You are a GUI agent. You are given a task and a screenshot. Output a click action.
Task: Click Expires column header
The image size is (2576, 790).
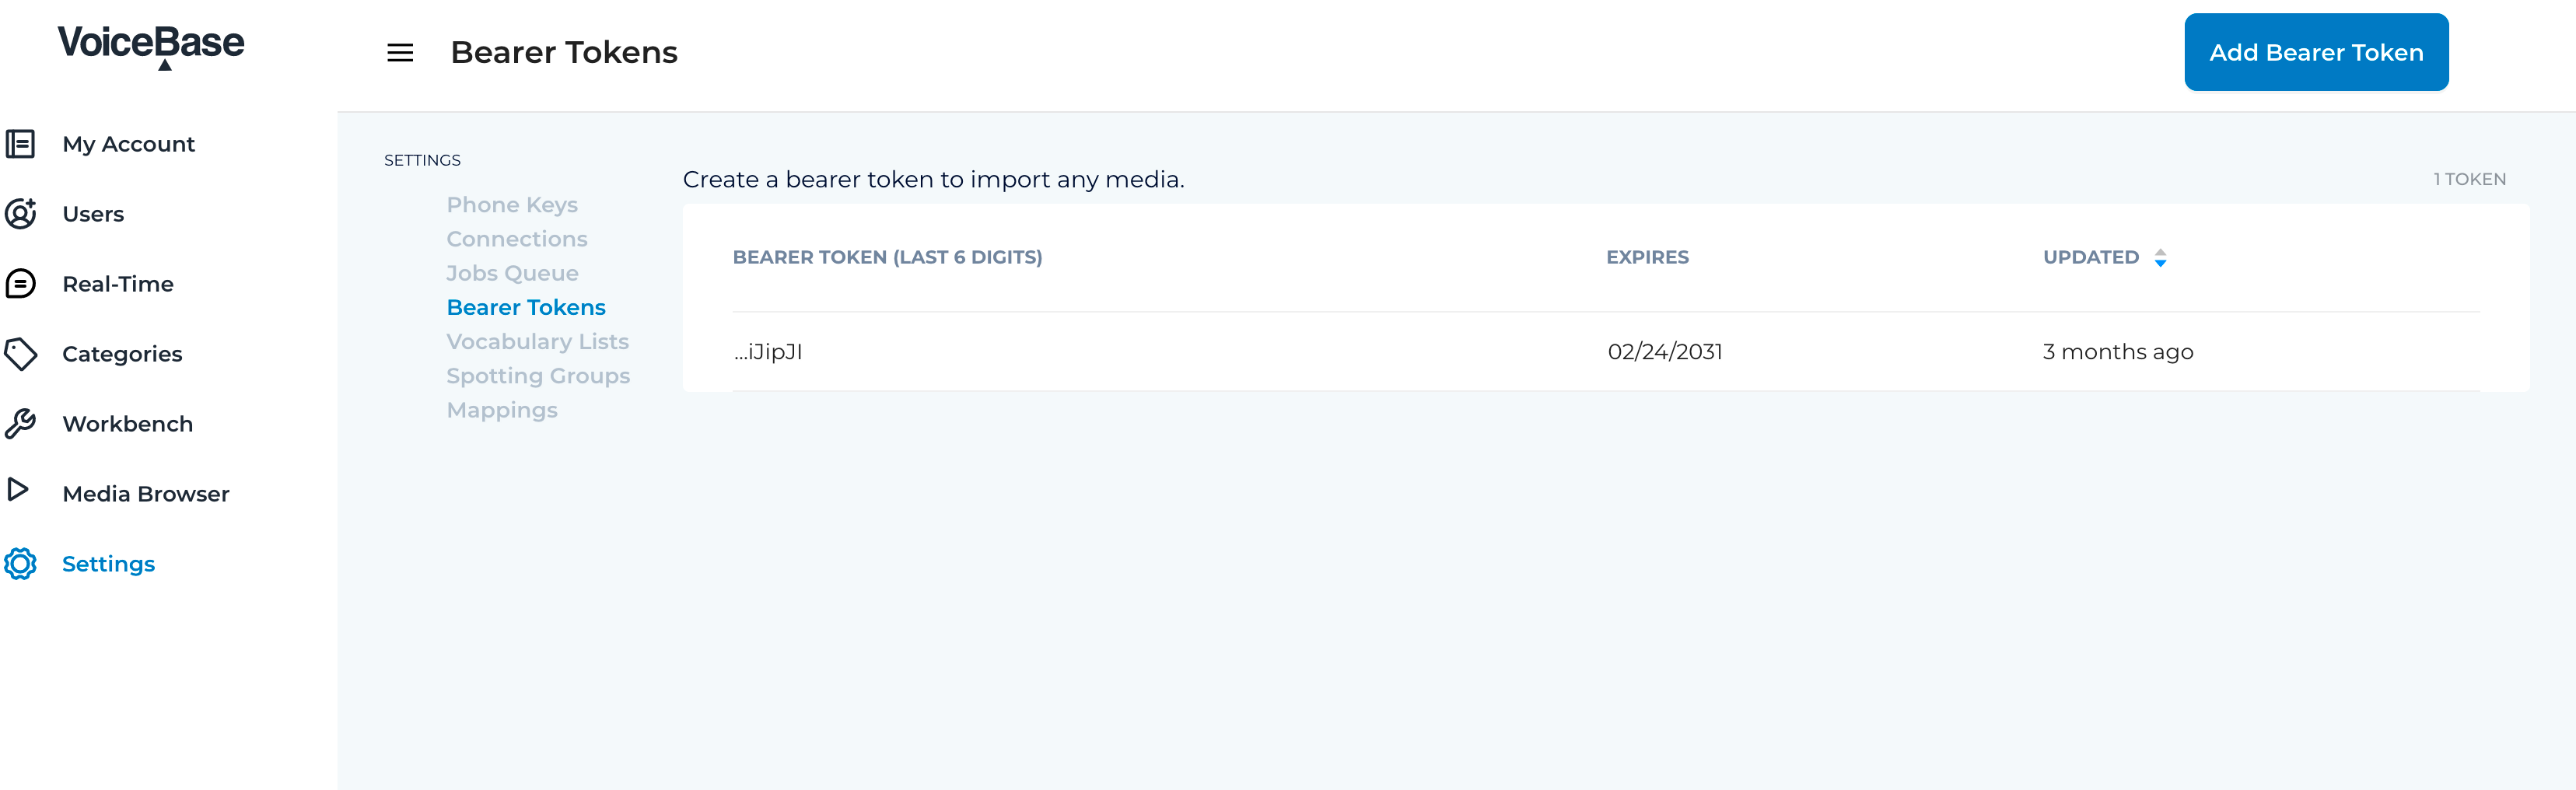point(1647,257)
